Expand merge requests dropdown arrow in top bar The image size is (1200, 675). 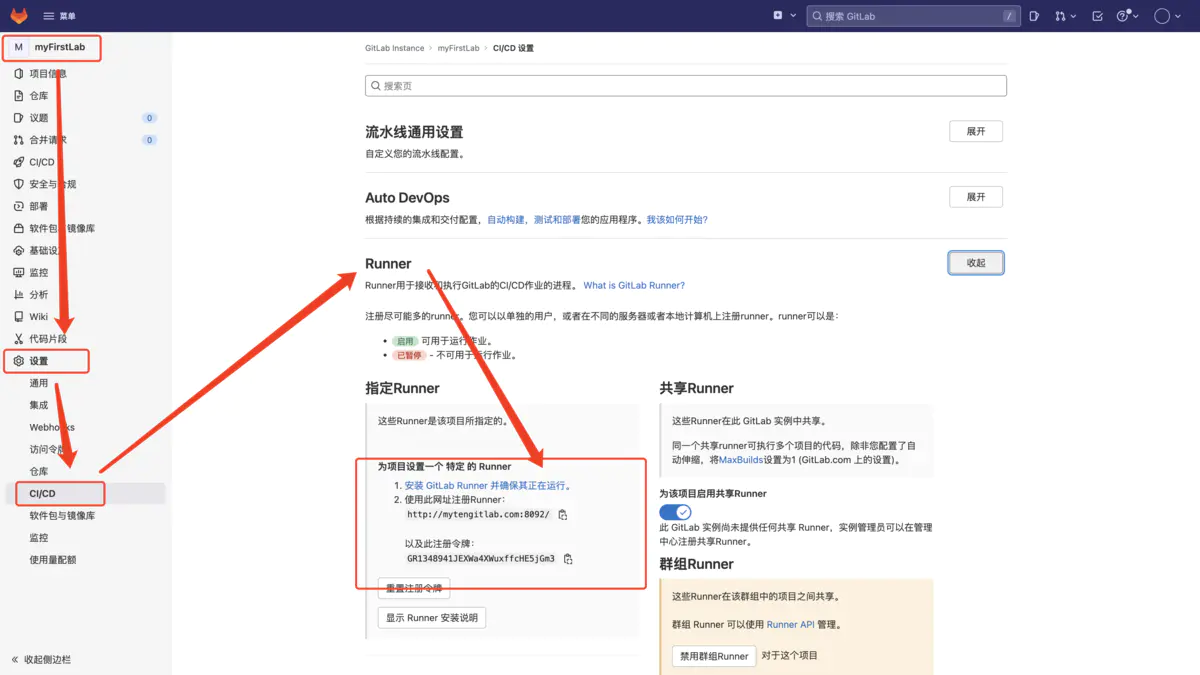tap(1073, 16)
